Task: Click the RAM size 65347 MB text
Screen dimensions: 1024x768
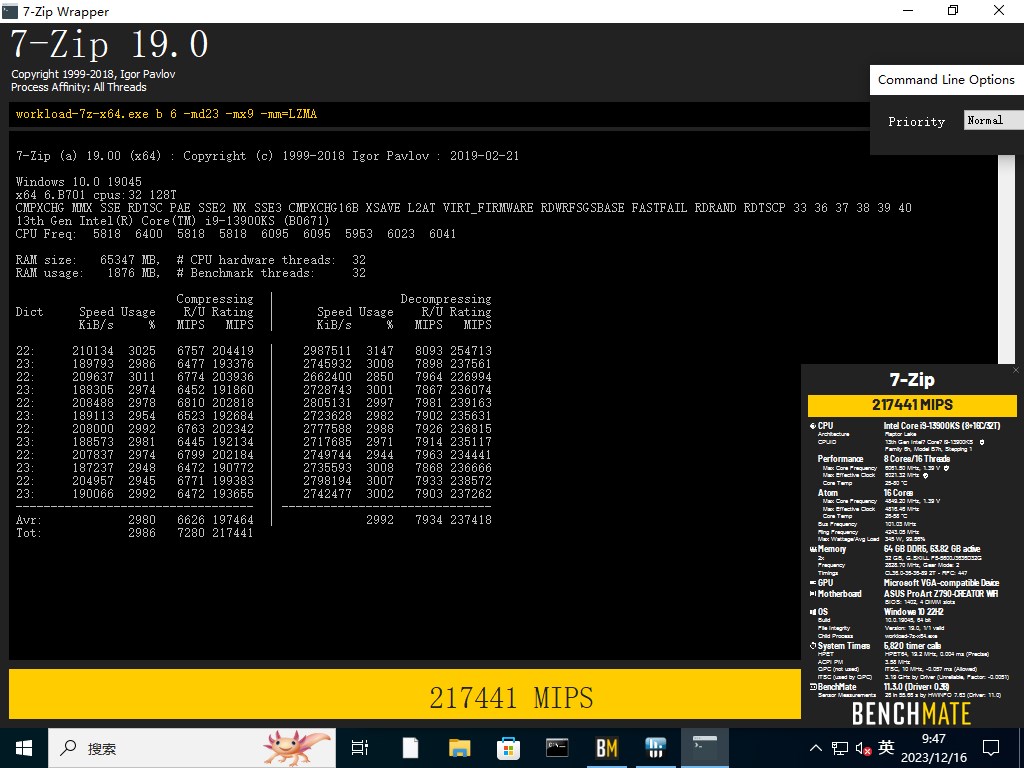Action: [88, 260]
